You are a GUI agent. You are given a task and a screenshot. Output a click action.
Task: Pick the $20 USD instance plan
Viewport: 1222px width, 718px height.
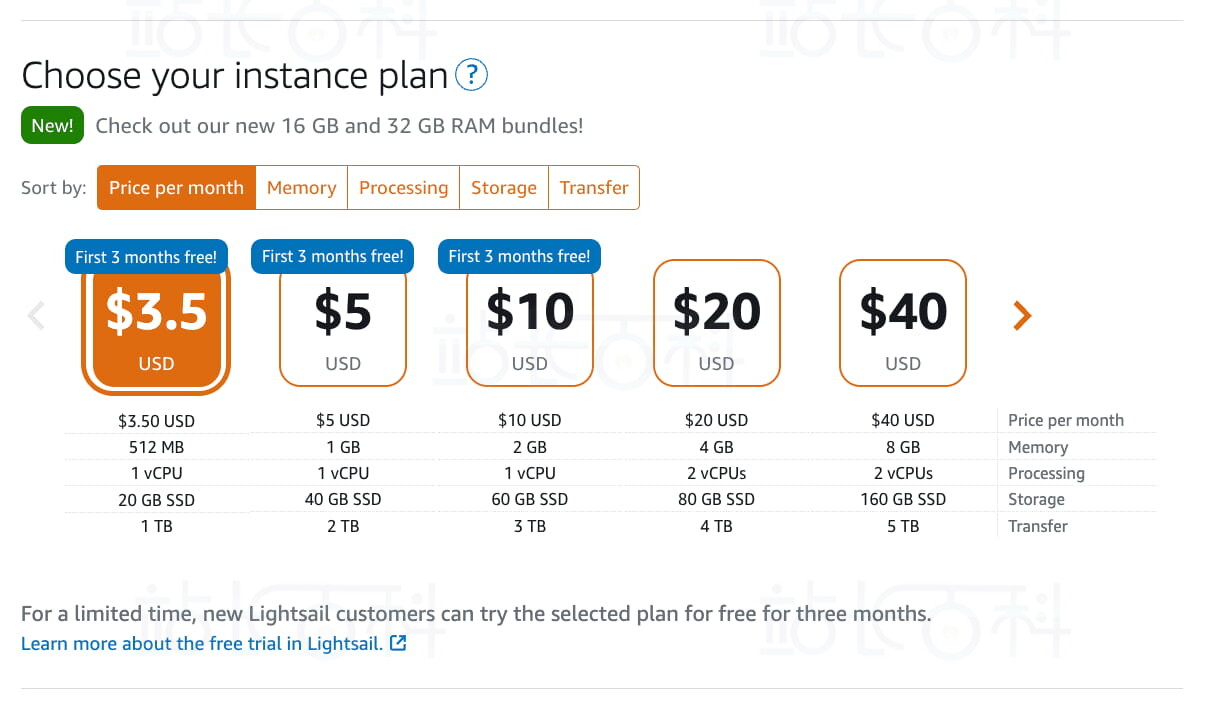pyautogui.click(x=716, y=324)
